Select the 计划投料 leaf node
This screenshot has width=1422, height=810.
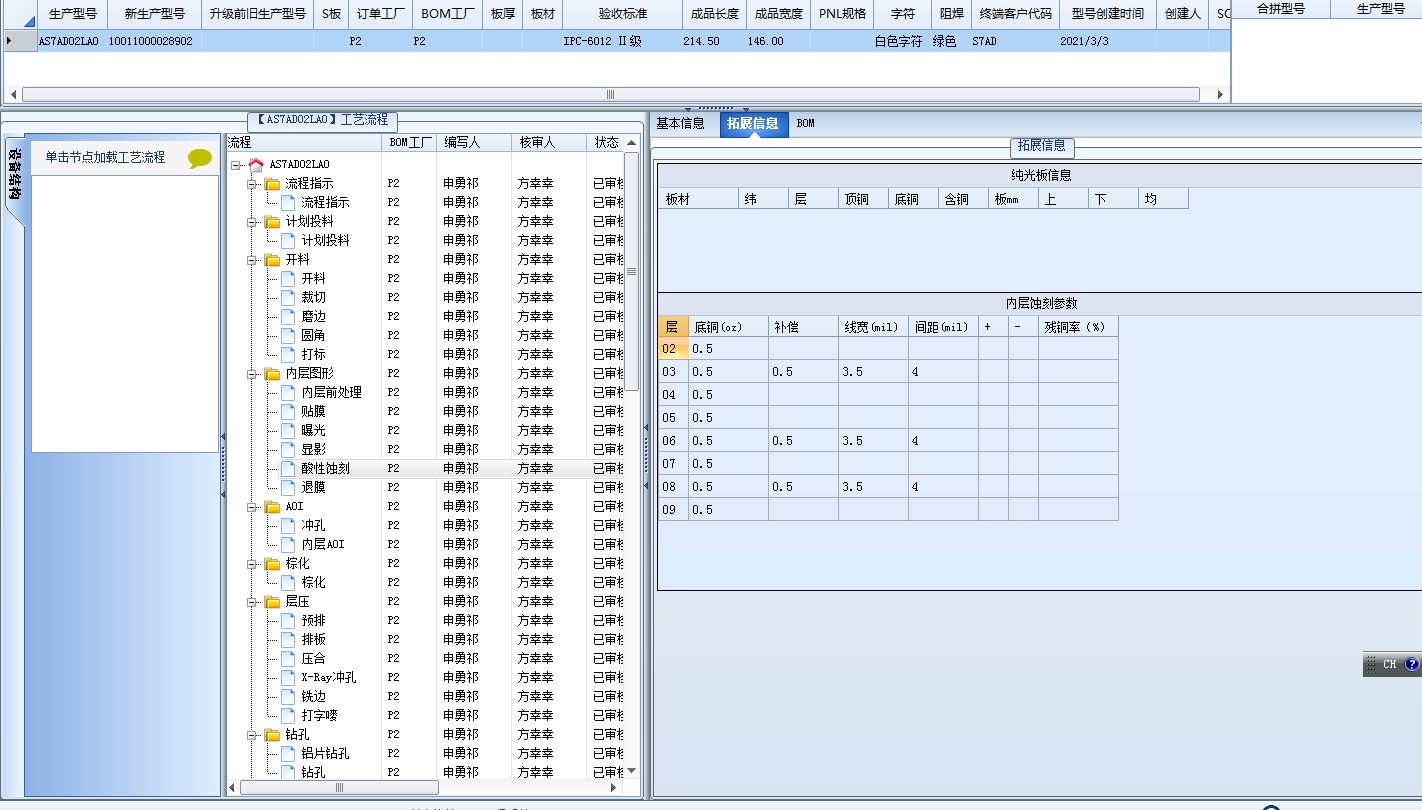tap(325, 240)
